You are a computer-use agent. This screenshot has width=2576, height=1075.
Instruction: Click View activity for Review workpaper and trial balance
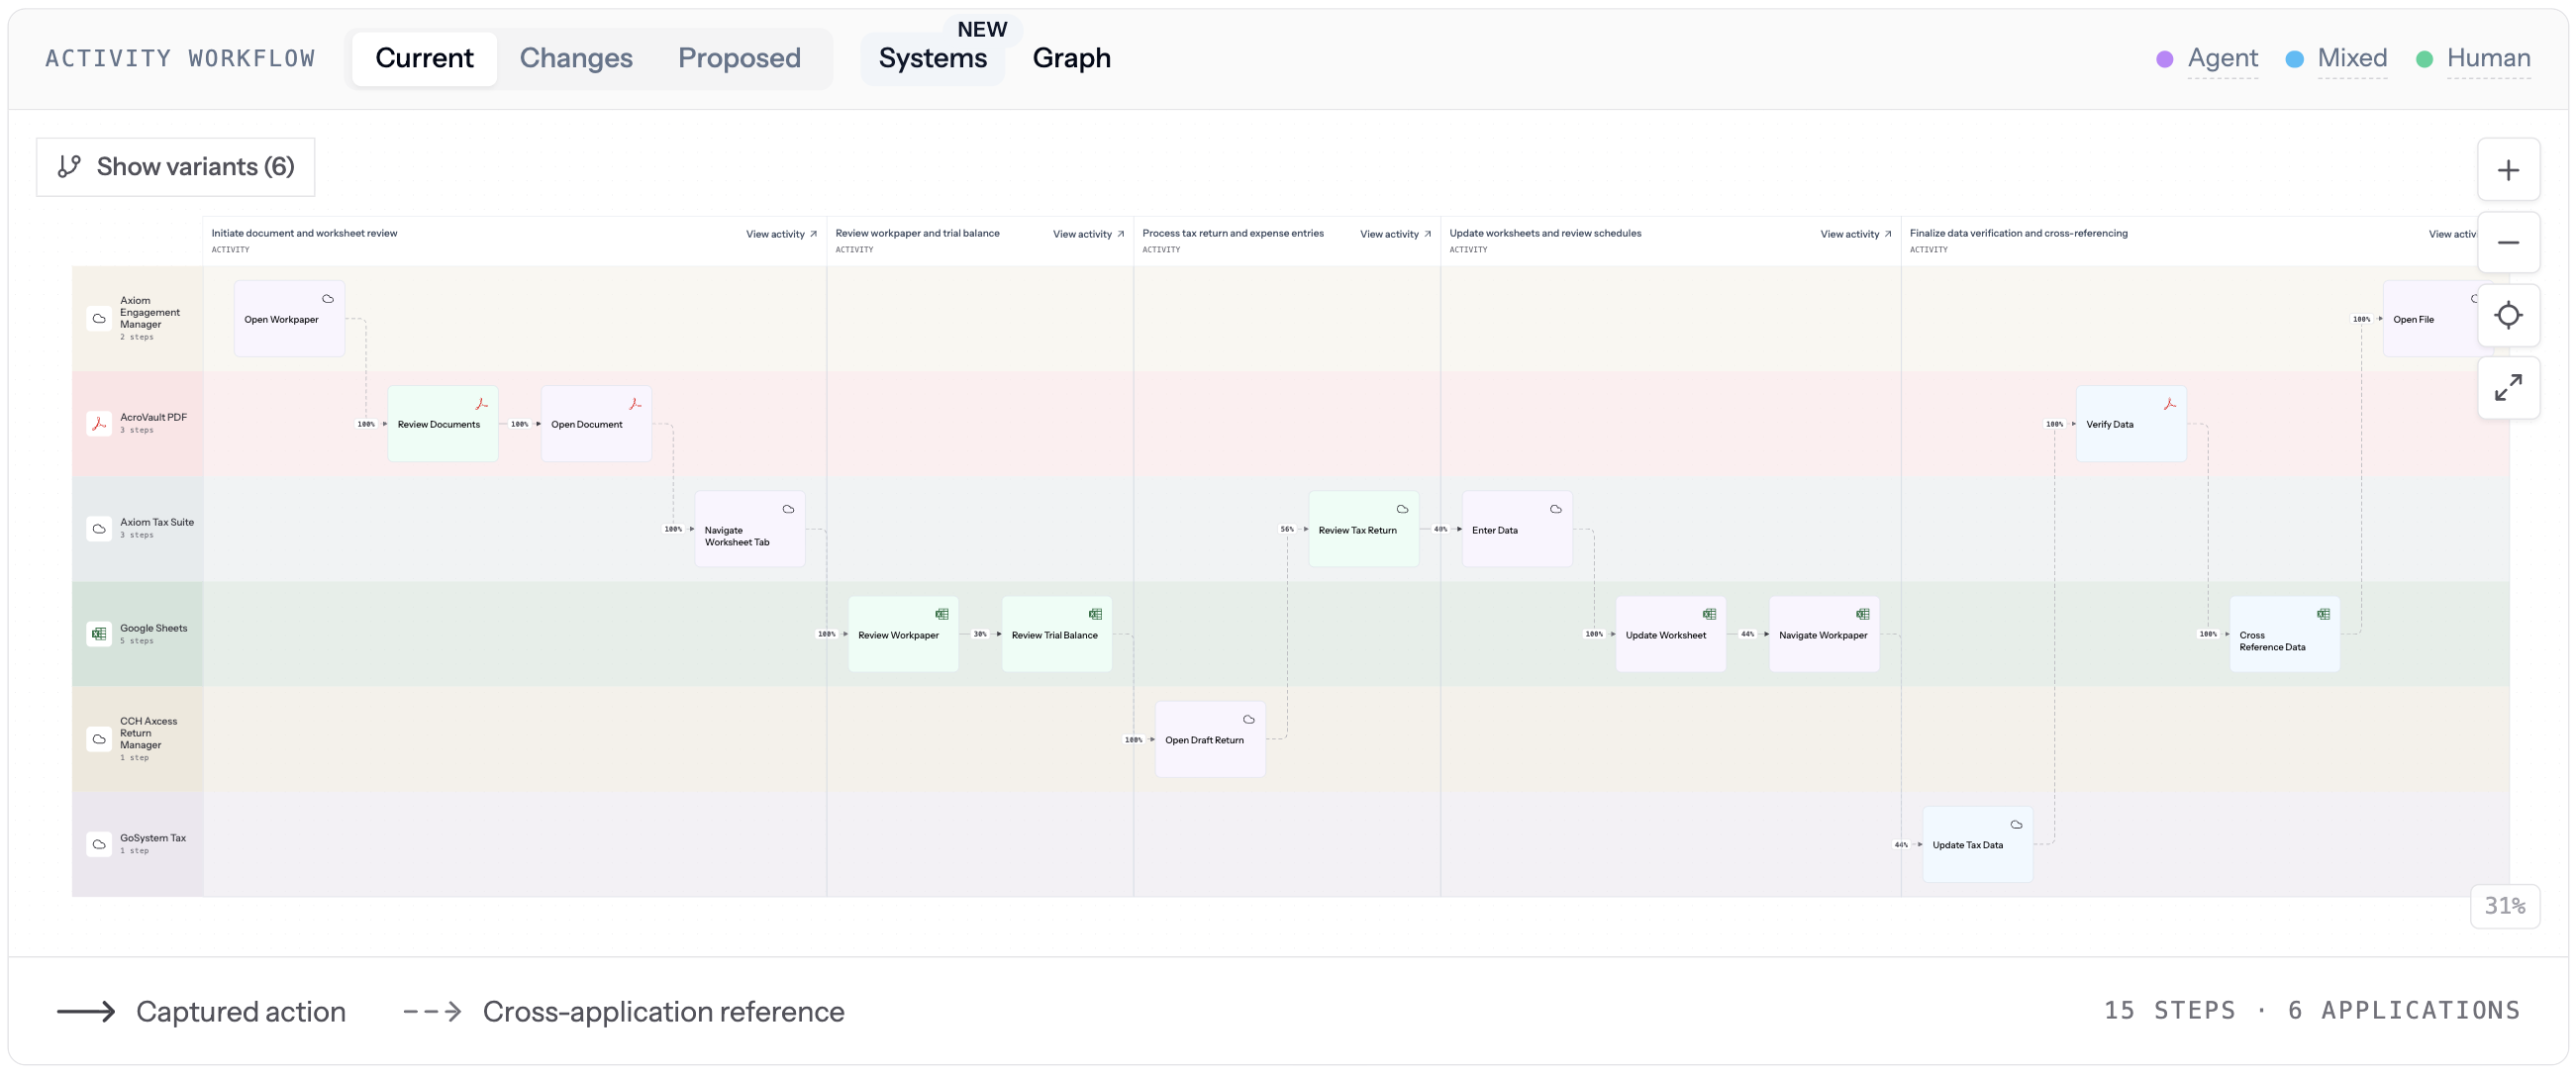[1088, 234]
